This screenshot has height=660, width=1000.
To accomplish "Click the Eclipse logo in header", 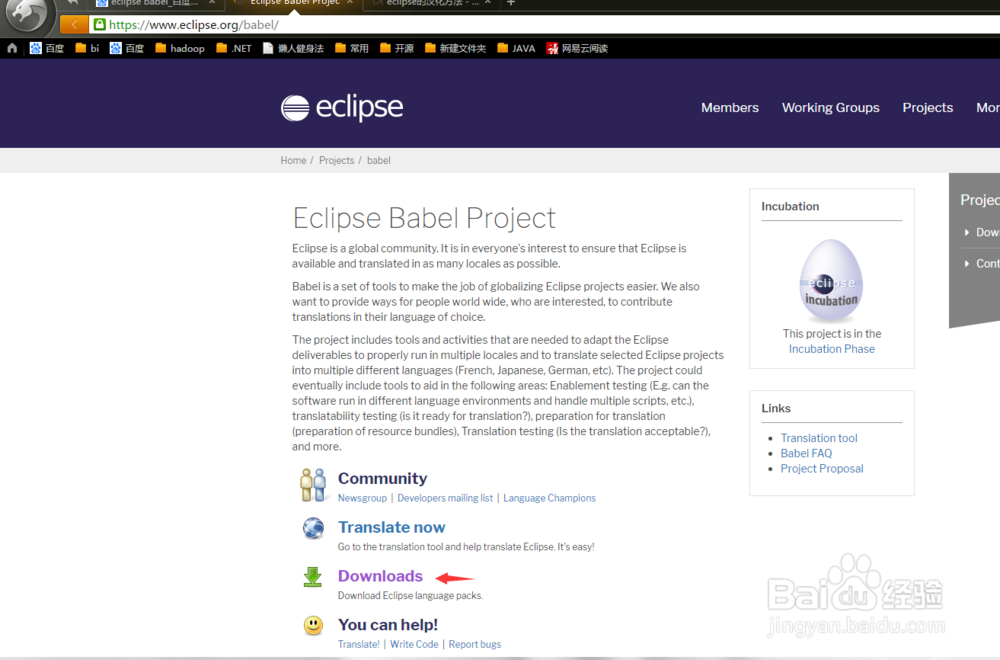I will pos(342,107).
